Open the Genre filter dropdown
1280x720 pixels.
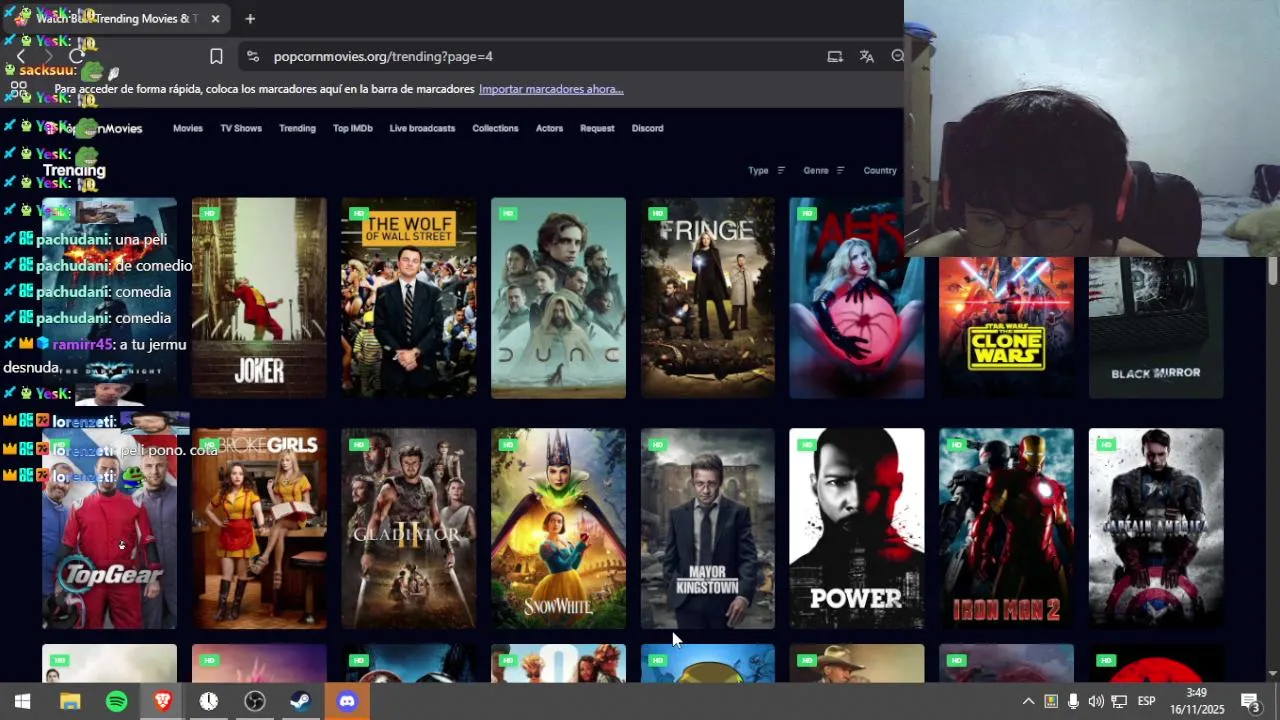[824, 170]
